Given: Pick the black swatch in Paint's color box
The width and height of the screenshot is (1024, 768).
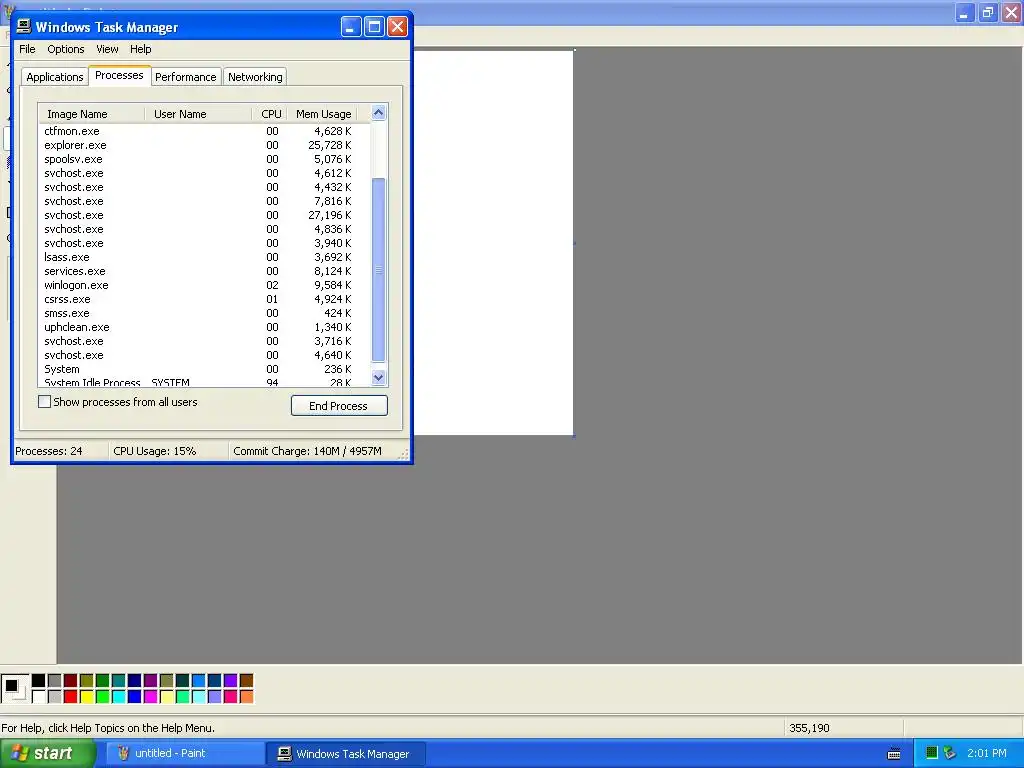Looking at the screenshot, I should point(39,680).
